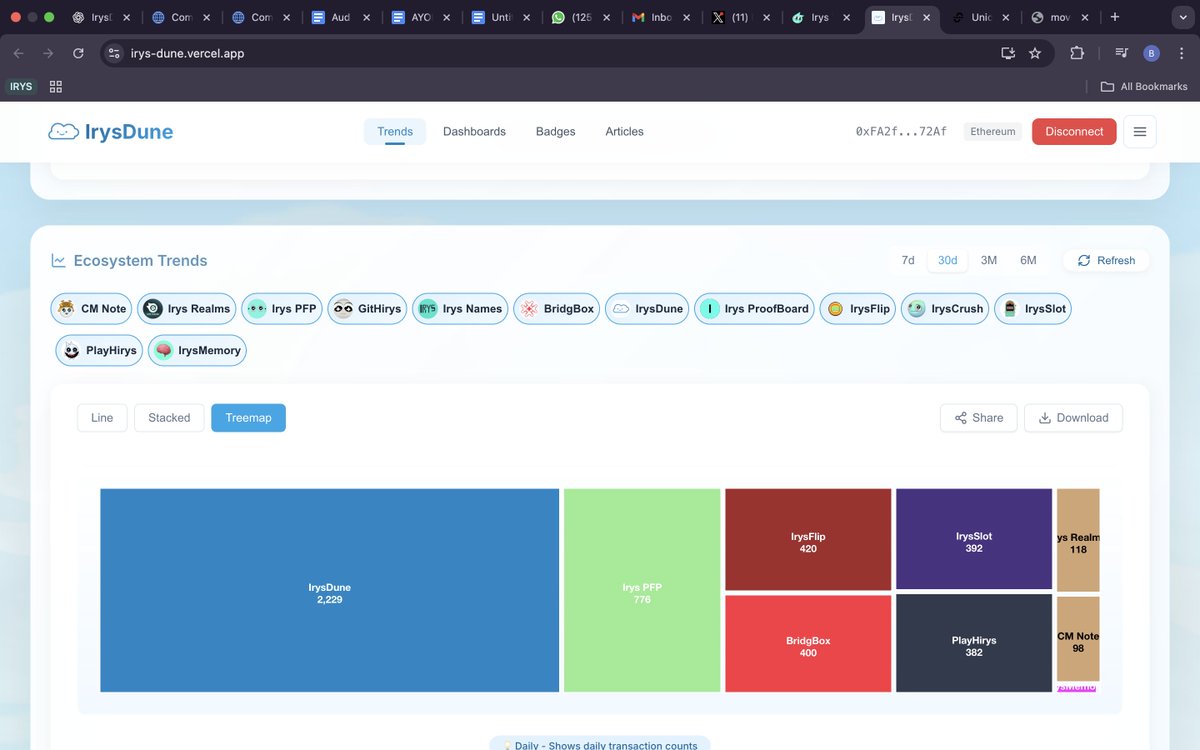
Task: Click wallet address 0xFA2f...72Af
Action: click(901, 131)
